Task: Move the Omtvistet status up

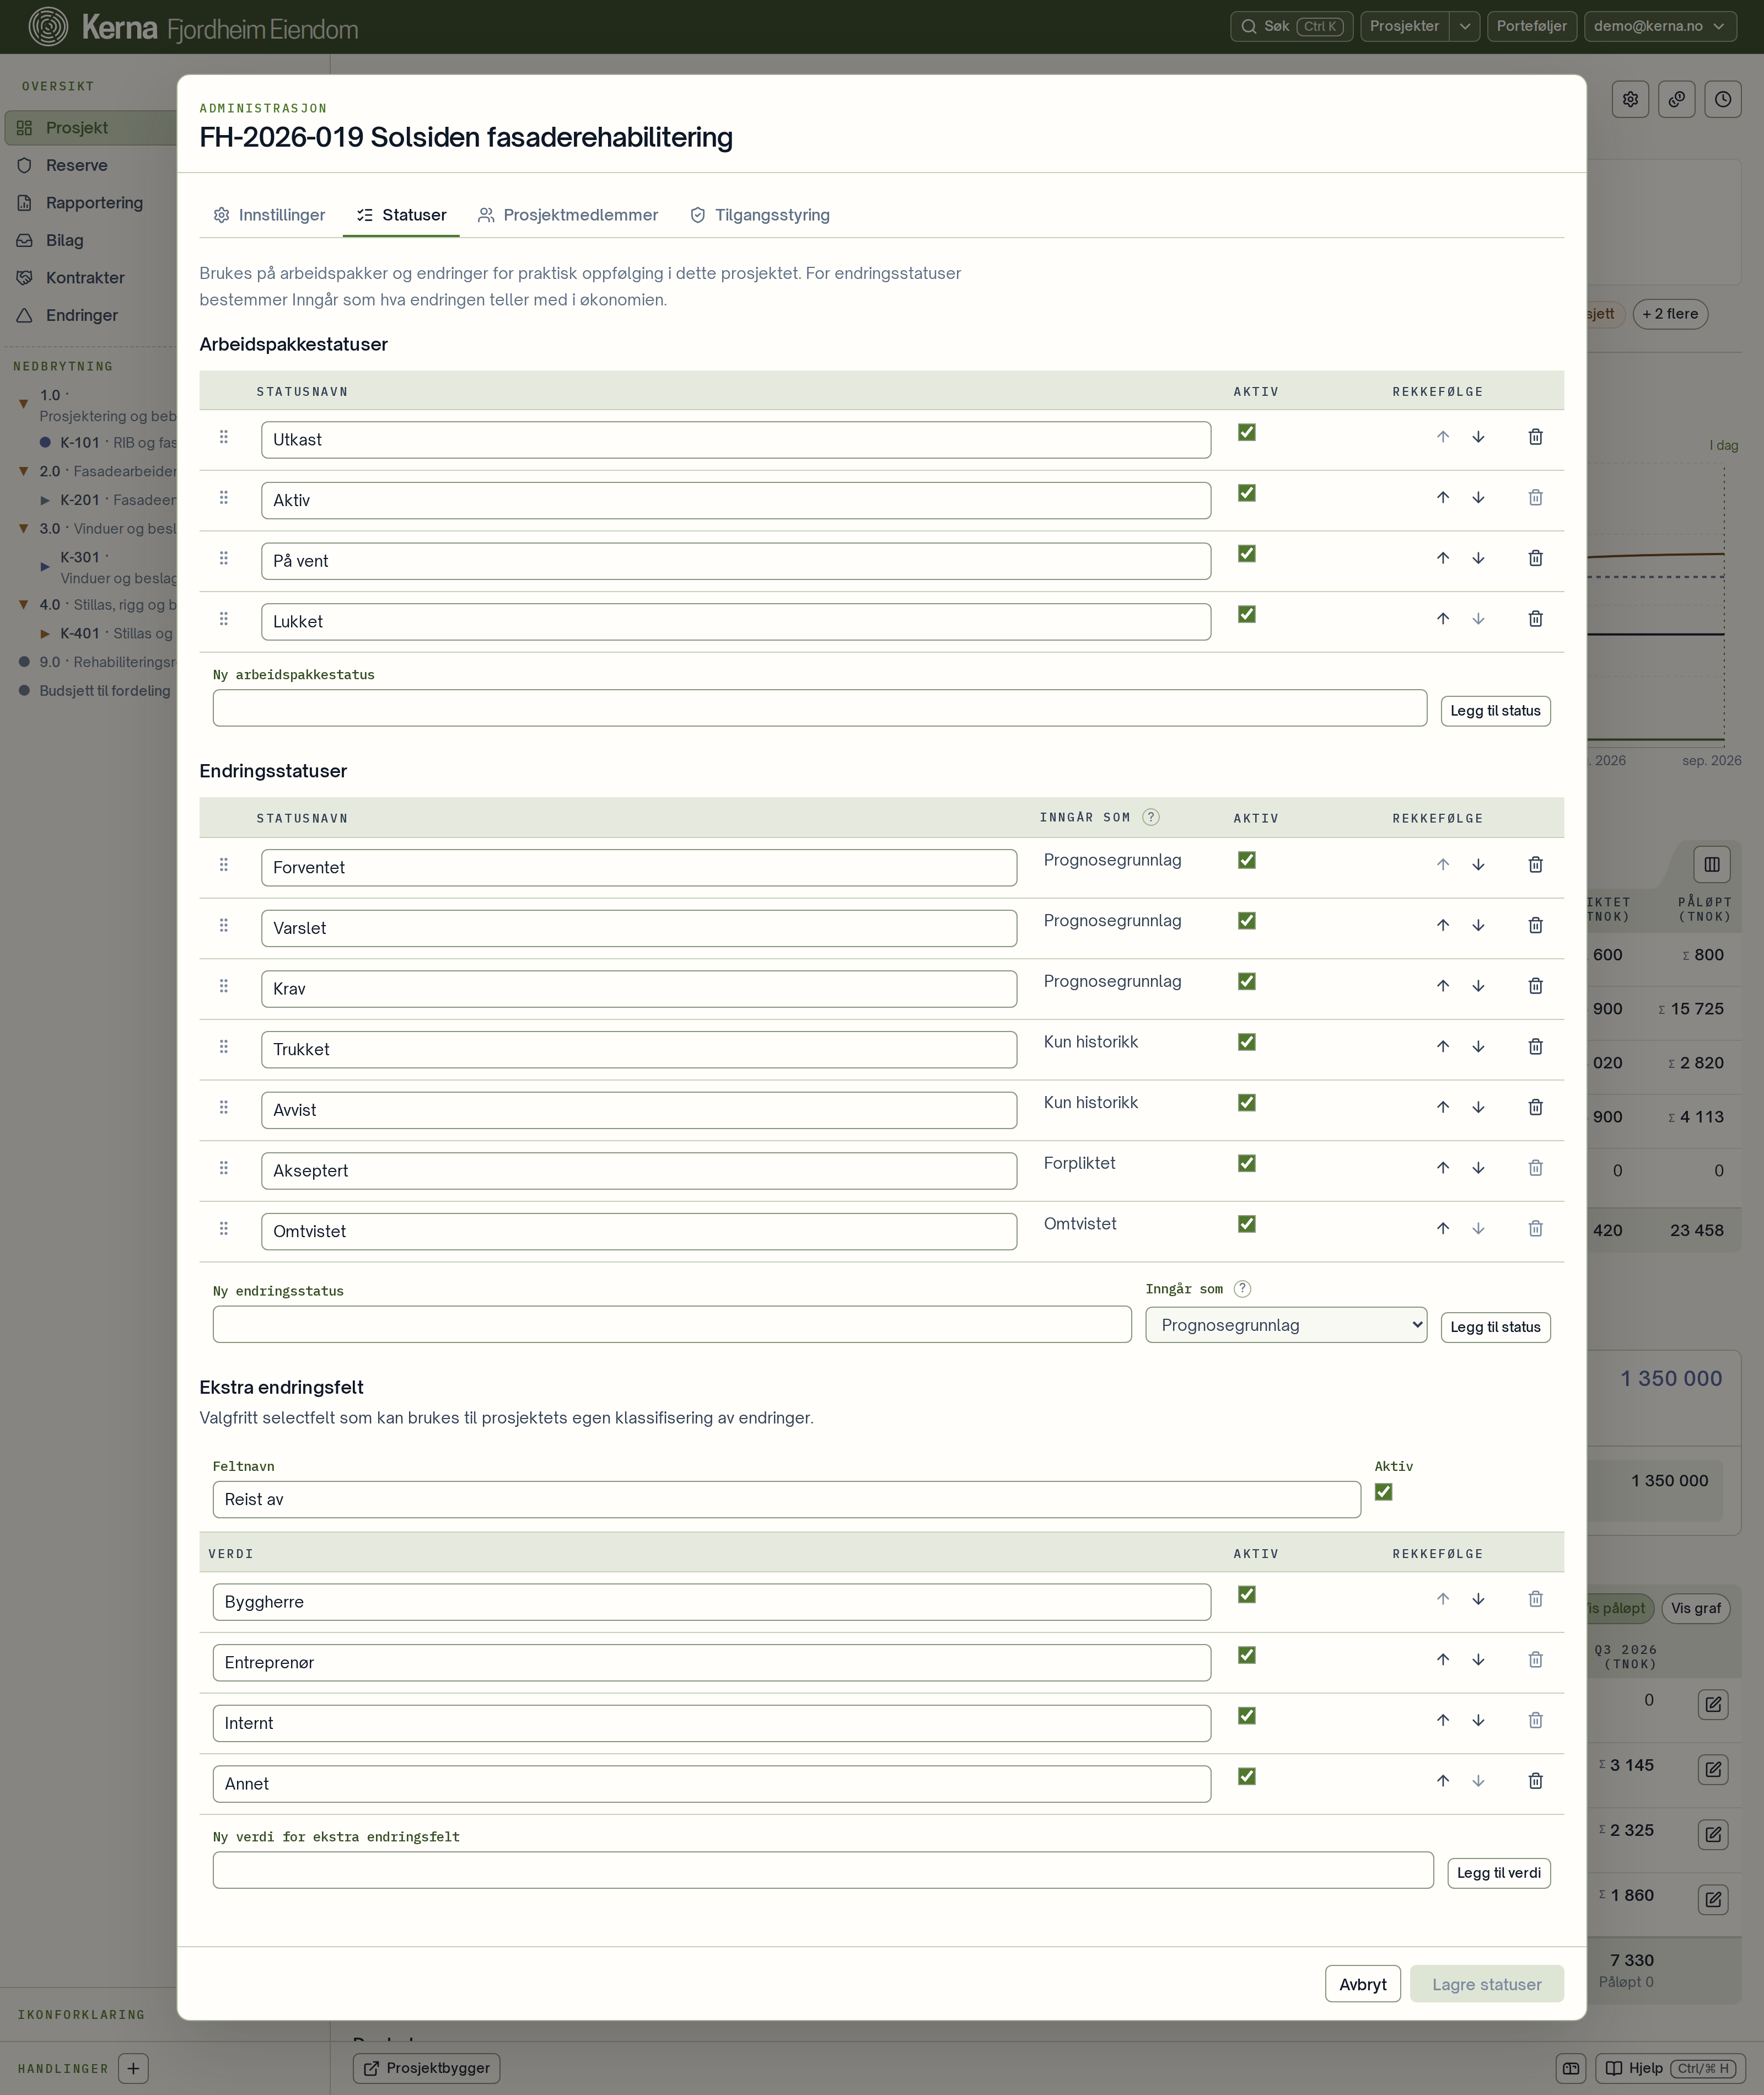Action: [x=1443, y=1229]
